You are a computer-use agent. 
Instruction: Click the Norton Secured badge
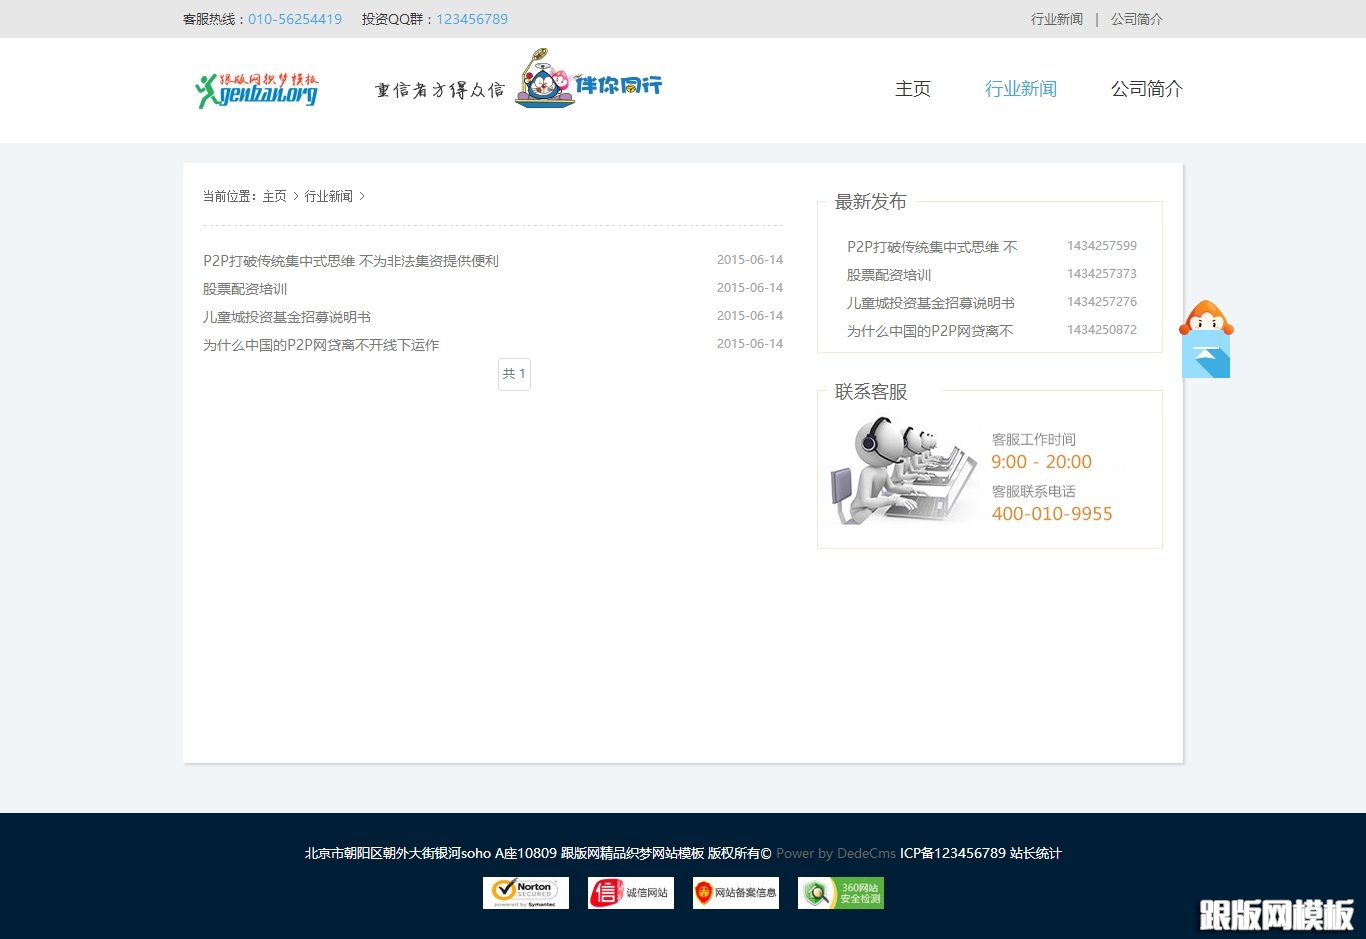(x=525, y=892)
